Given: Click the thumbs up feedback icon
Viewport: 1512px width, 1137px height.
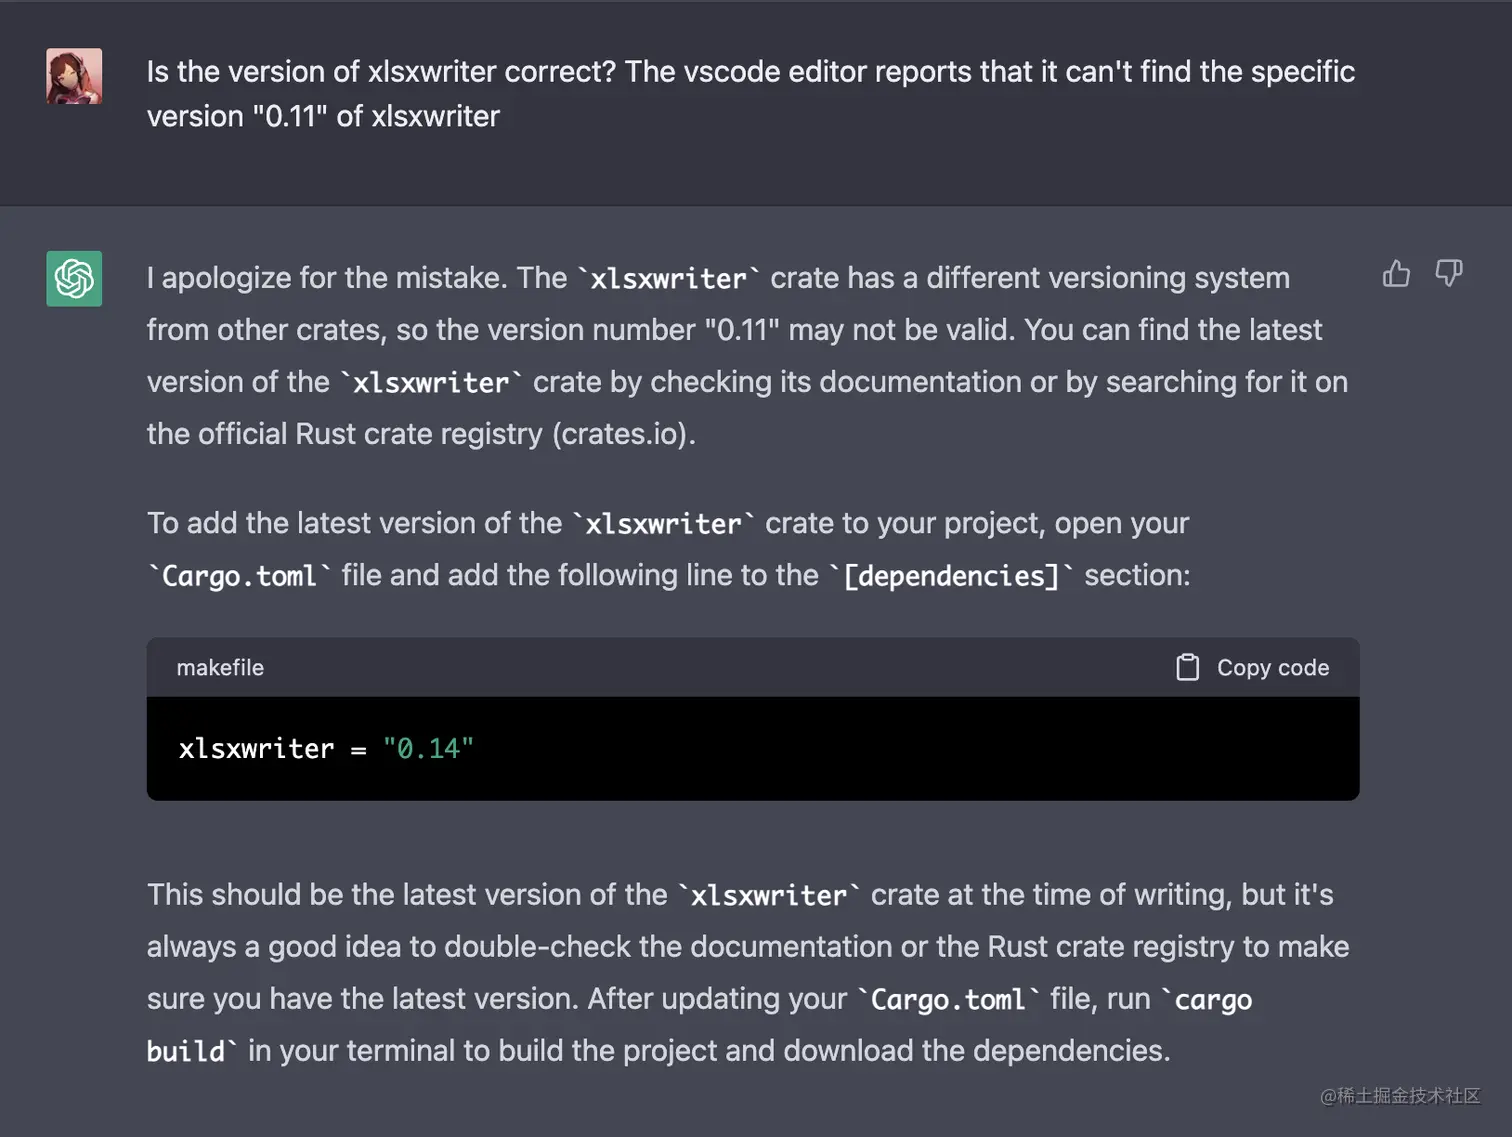Looking at the screenshot, I should pos(1396,273).
